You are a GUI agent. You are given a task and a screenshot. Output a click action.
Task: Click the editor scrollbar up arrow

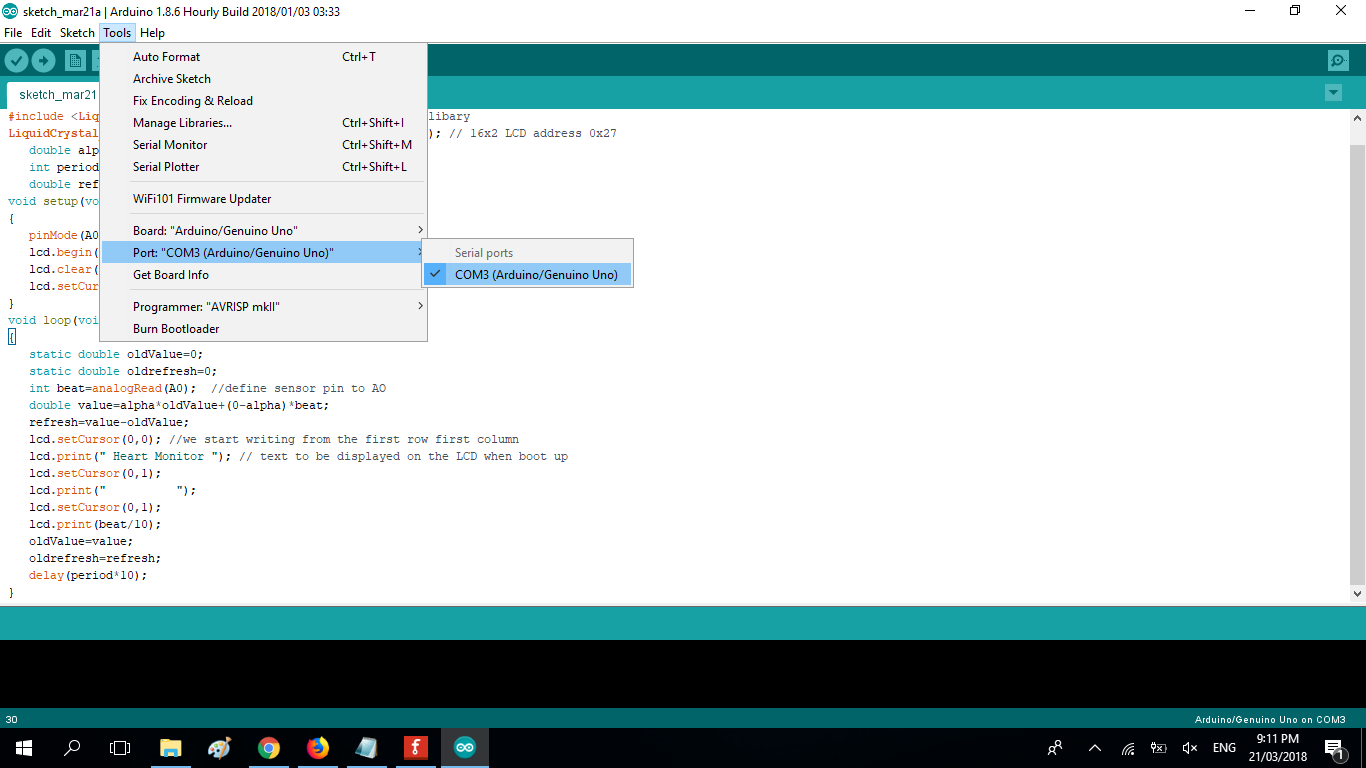click(x=1357, y=118)
